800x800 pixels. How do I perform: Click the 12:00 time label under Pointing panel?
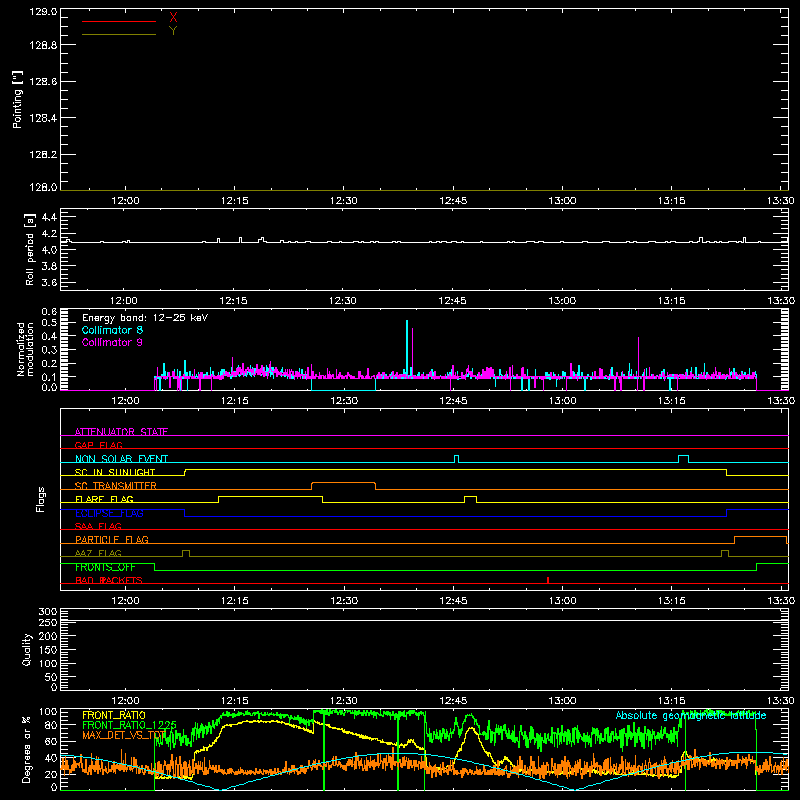tap(125, 201)
